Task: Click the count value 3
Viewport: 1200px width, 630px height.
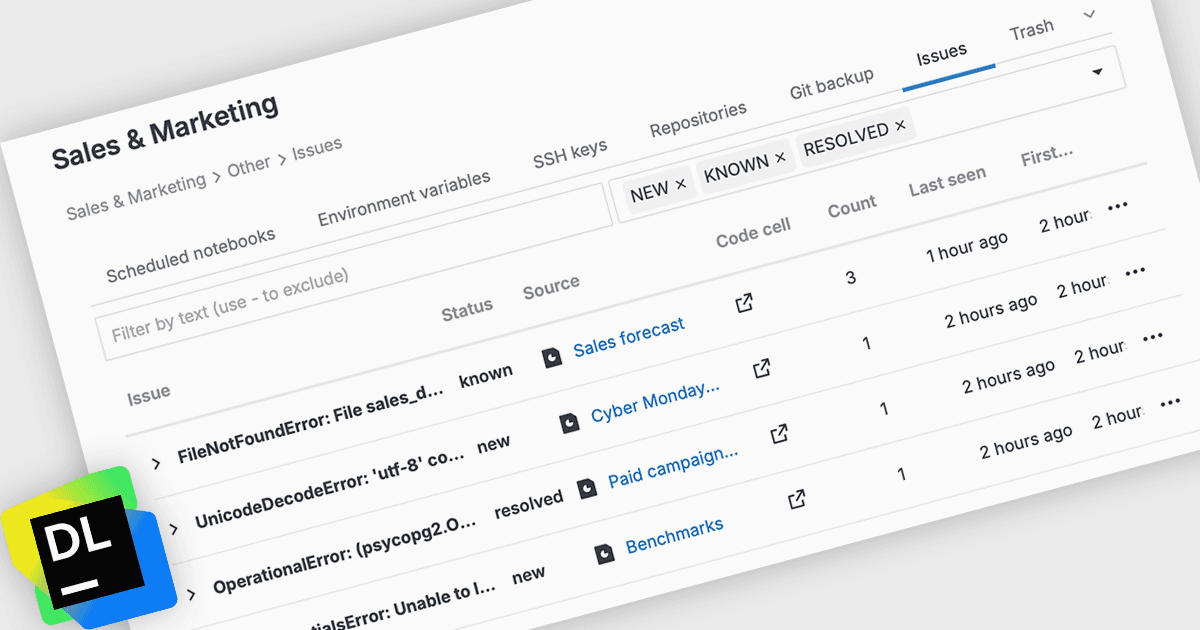Action: click(x=851, y=277)
